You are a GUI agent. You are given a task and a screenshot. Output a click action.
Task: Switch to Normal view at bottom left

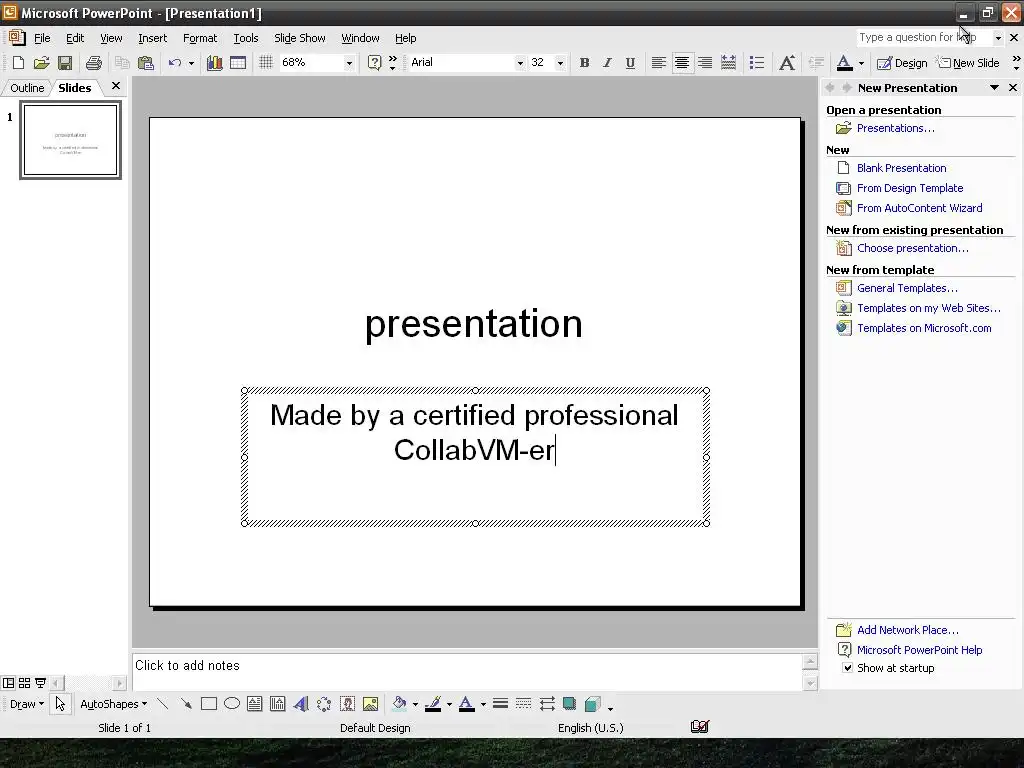8,683
